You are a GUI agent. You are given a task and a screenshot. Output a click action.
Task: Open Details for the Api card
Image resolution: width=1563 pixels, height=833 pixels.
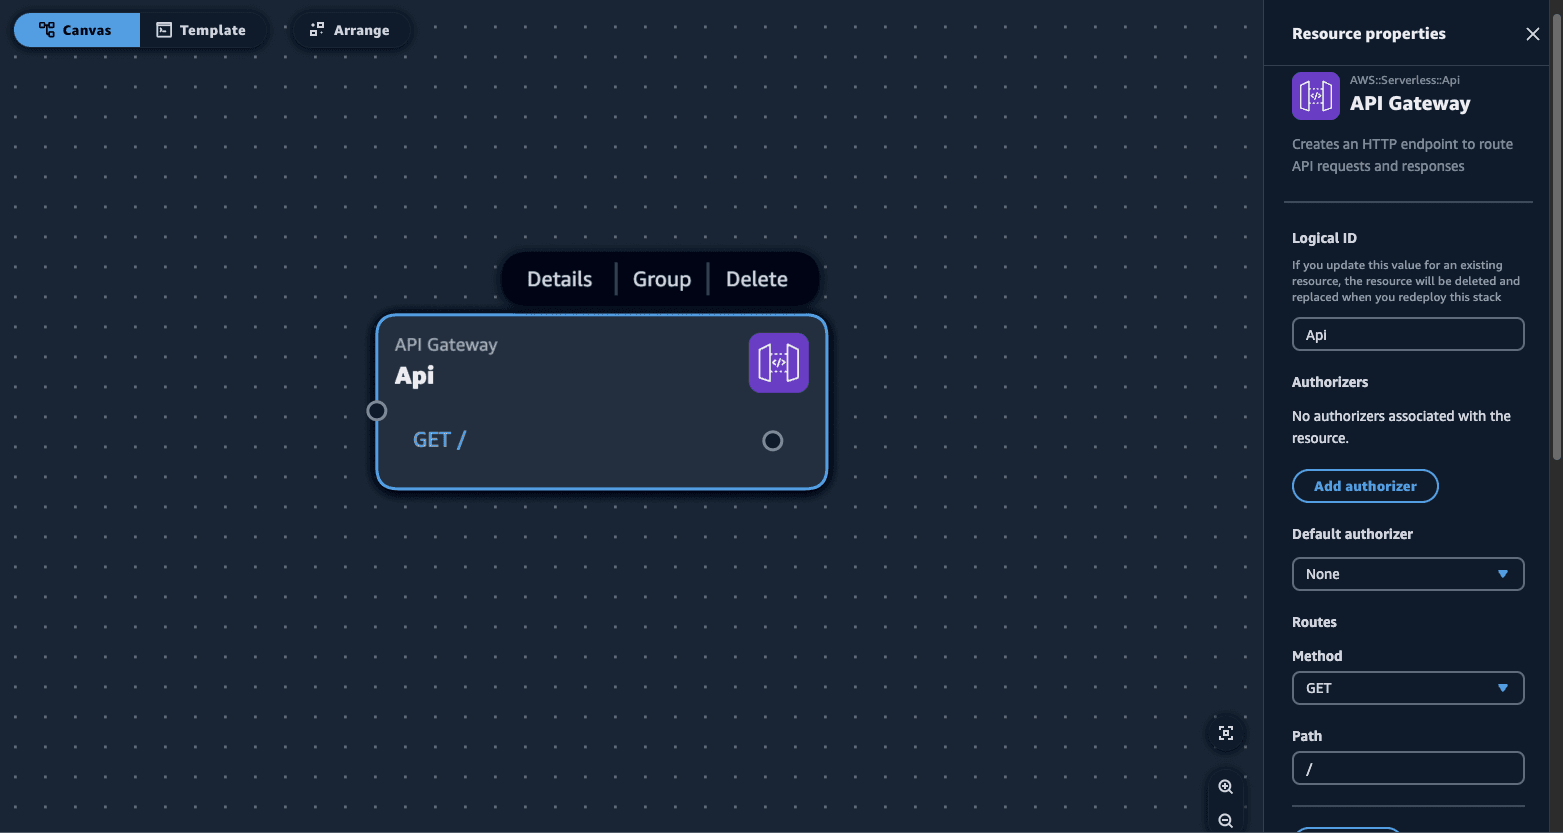click(559, 279)
